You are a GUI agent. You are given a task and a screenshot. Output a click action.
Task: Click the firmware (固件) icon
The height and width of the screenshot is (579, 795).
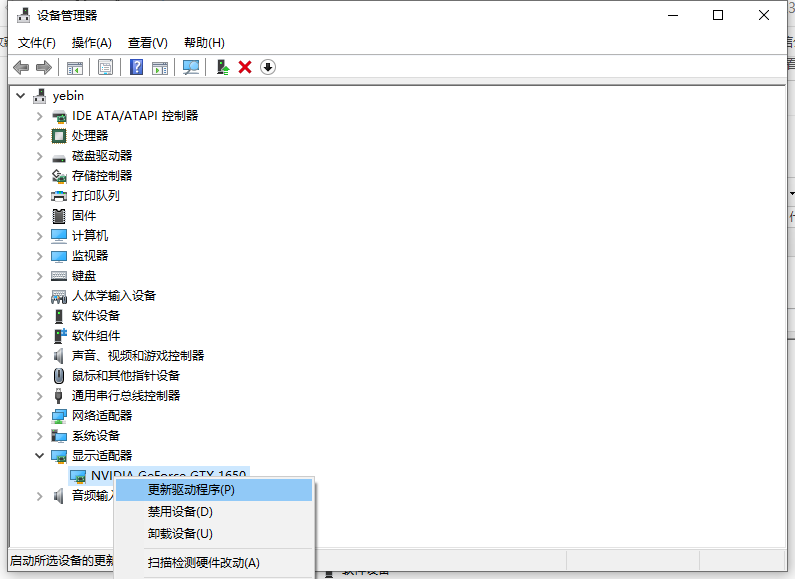(59, 216)
